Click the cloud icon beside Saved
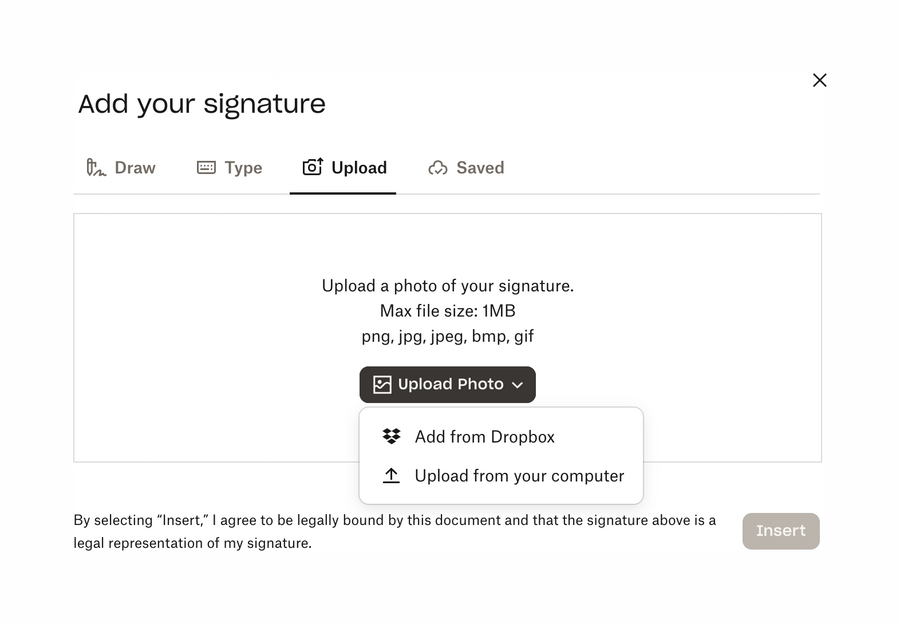This screenshot has height=624, width=900. pyautogui.click(x=437, y=167)
